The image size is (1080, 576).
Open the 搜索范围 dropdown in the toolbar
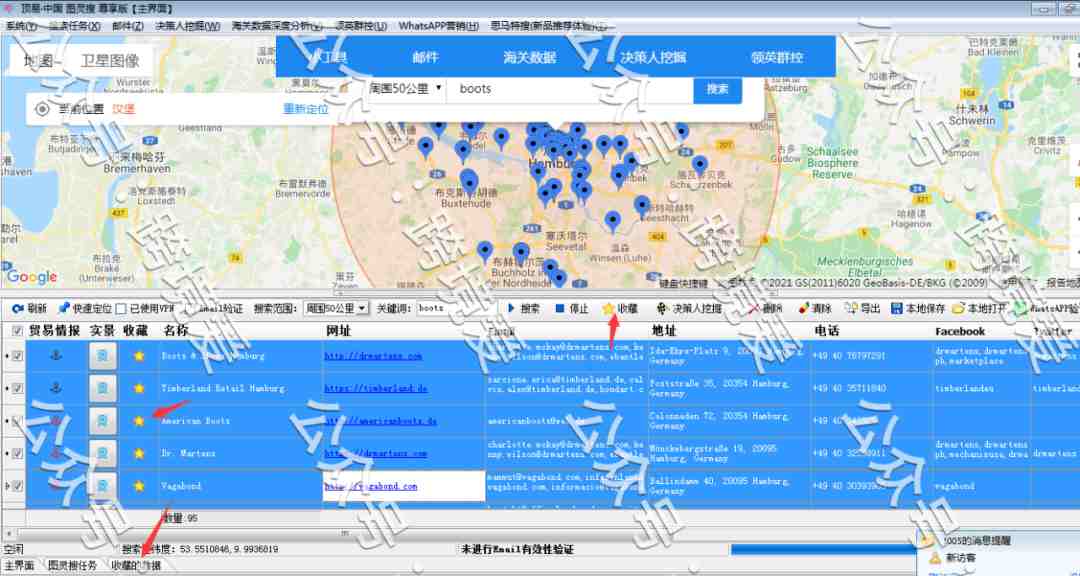point(336,309)
